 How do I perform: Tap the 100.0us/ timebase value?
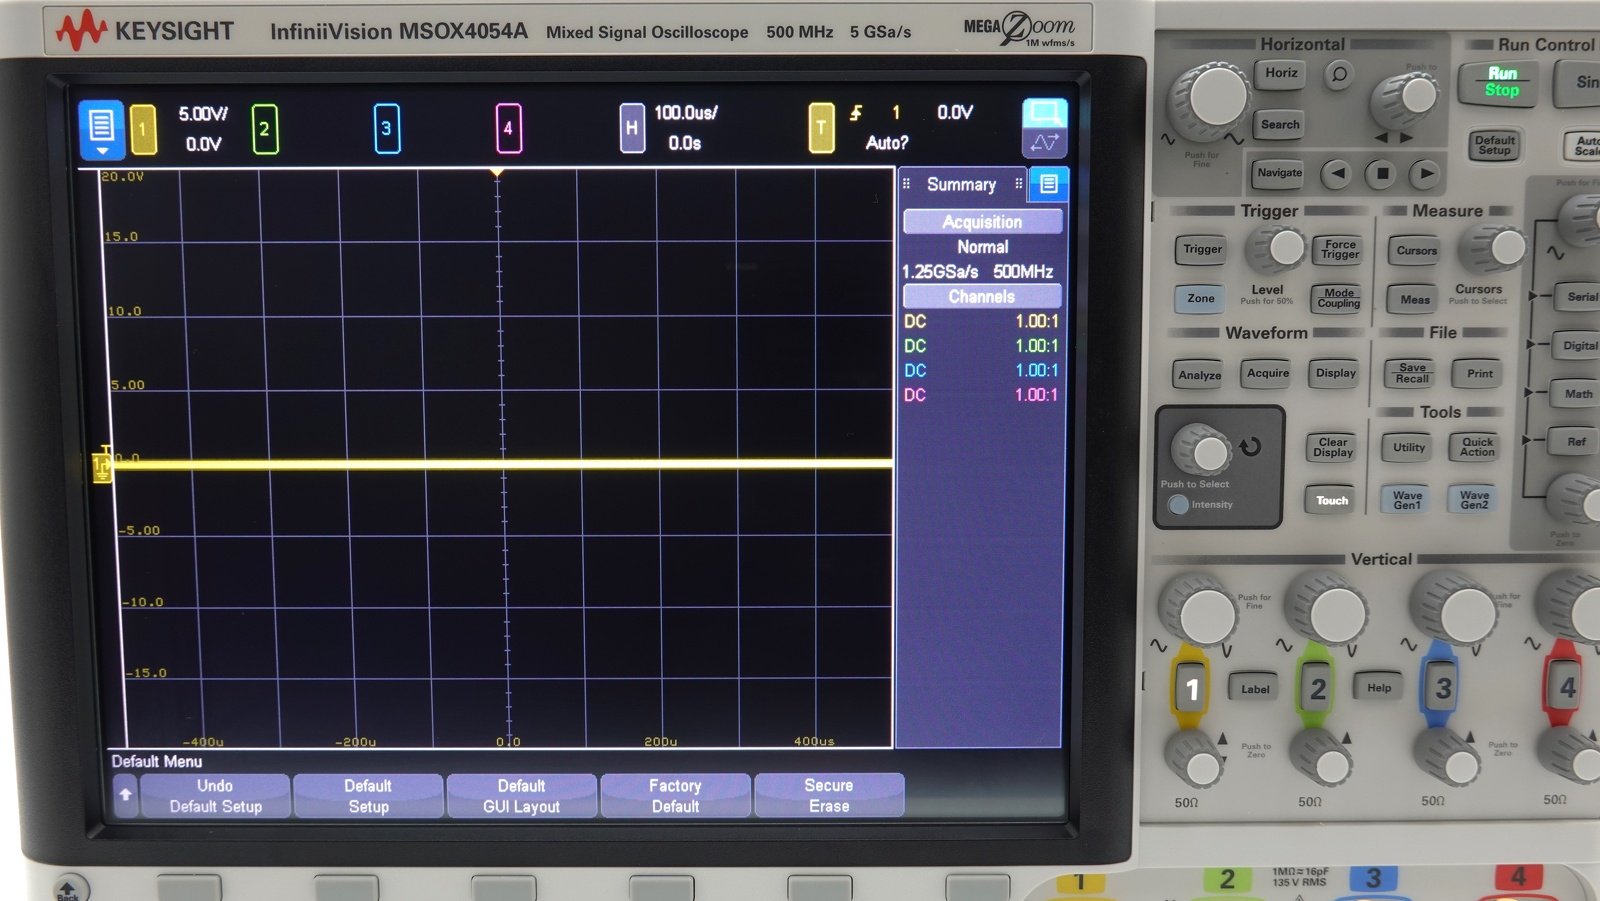point(686,113)
